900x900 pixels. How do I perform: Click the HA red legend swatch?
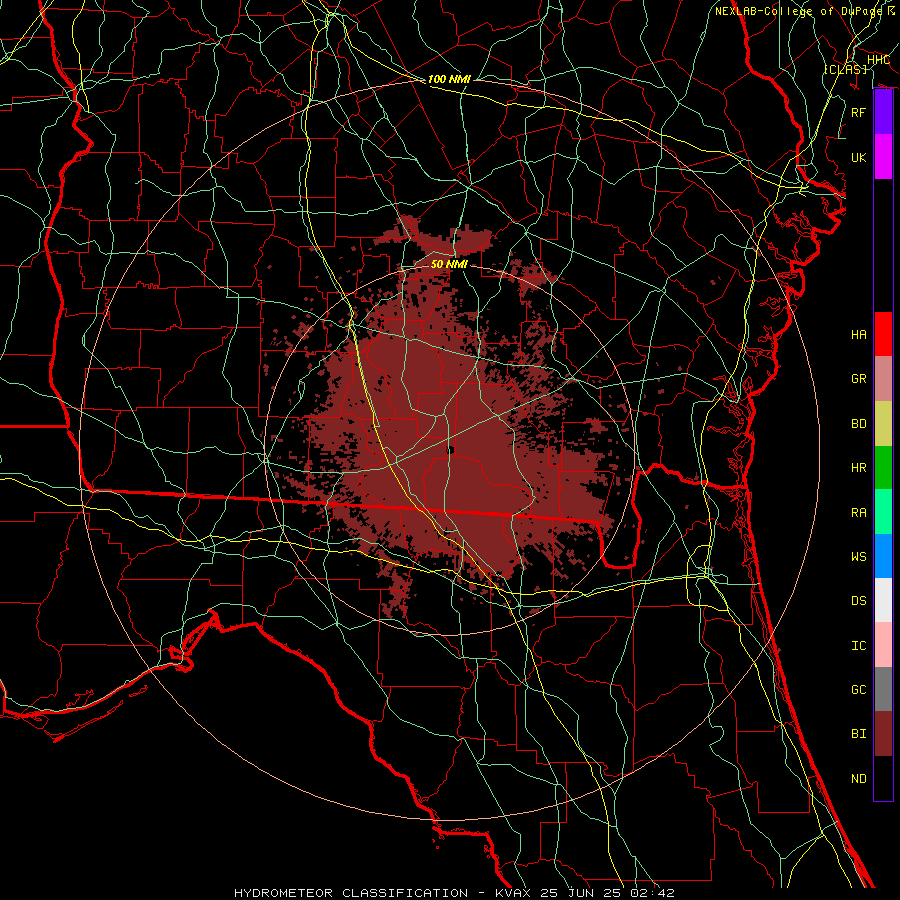coord(883,334)
